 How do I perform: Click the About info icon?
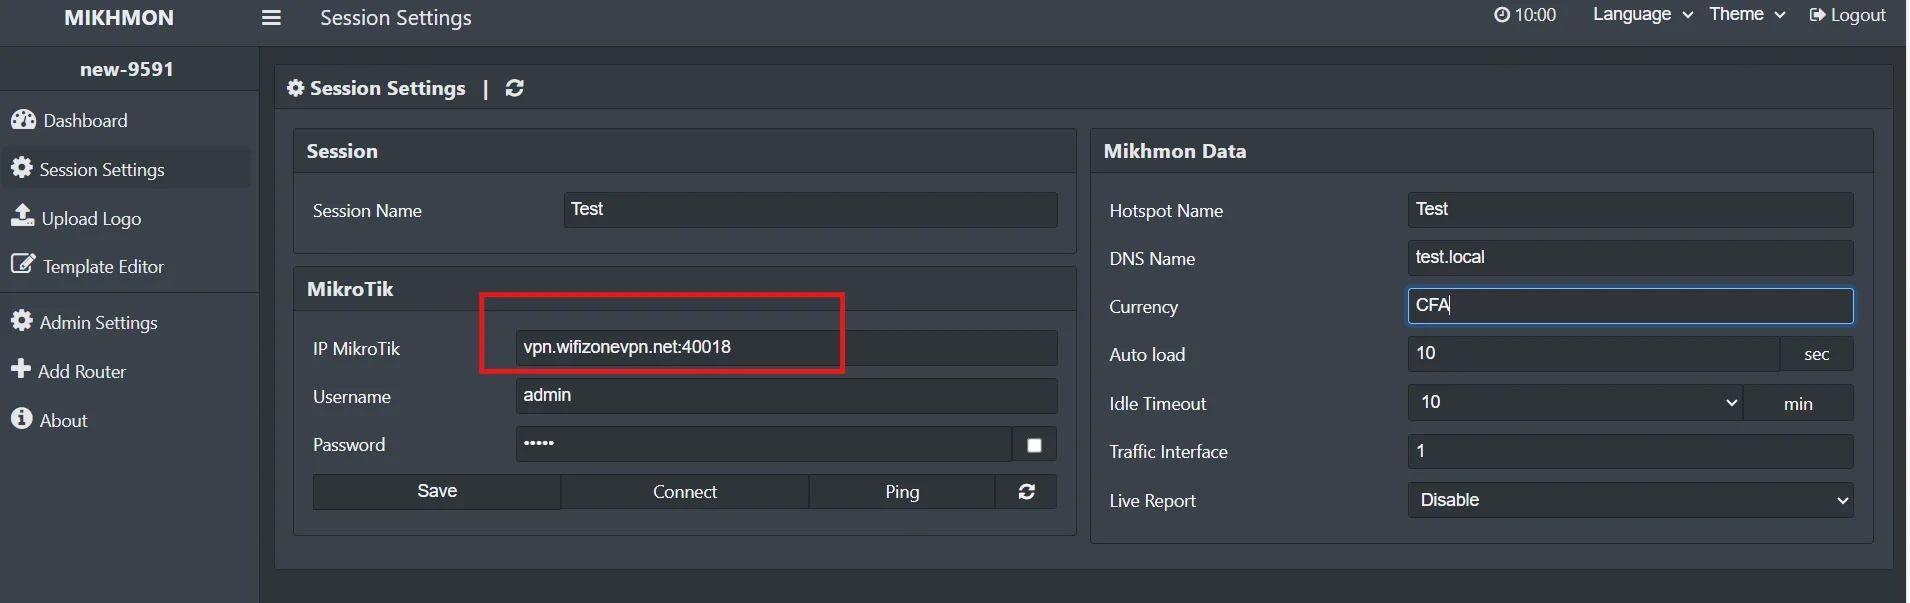click(22, 419)
